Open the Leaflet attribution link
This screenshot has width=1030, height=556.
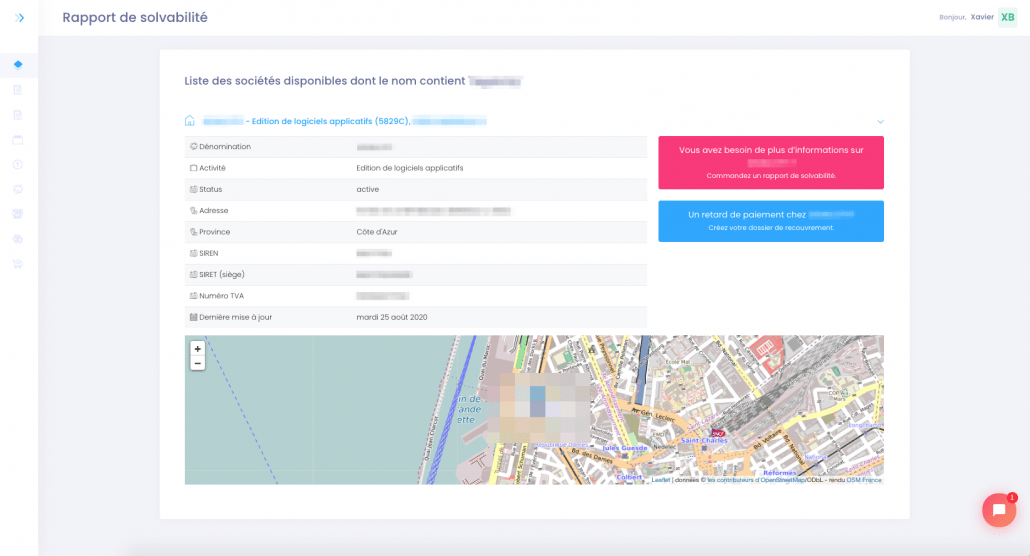coord(660,480)
